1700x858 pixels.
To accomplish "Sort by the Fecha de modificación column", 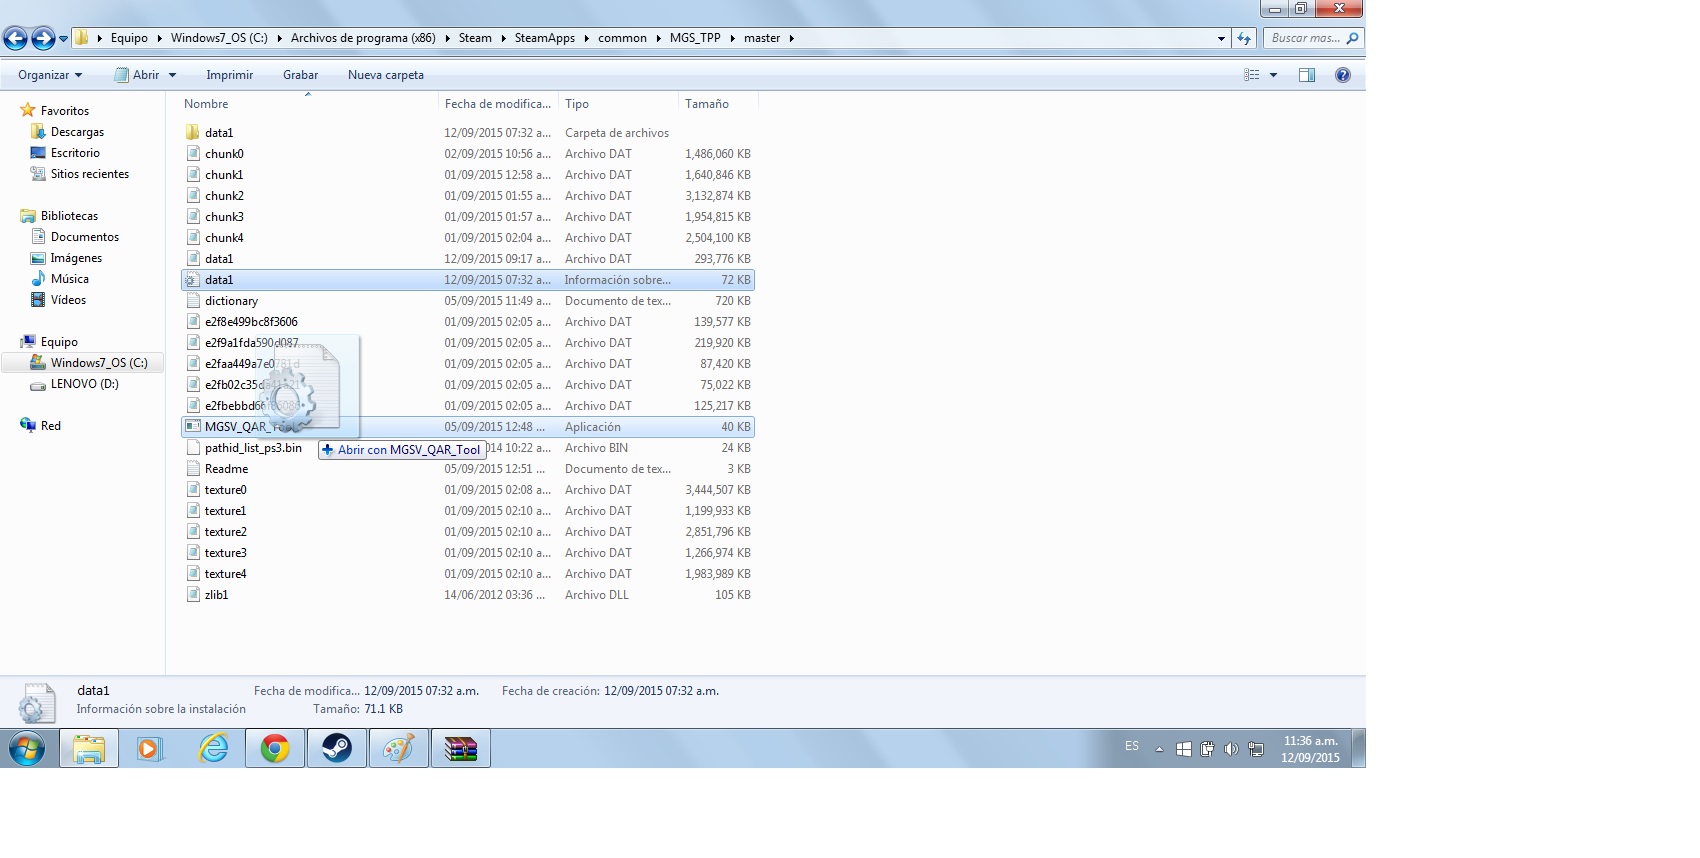I will 498,104.
